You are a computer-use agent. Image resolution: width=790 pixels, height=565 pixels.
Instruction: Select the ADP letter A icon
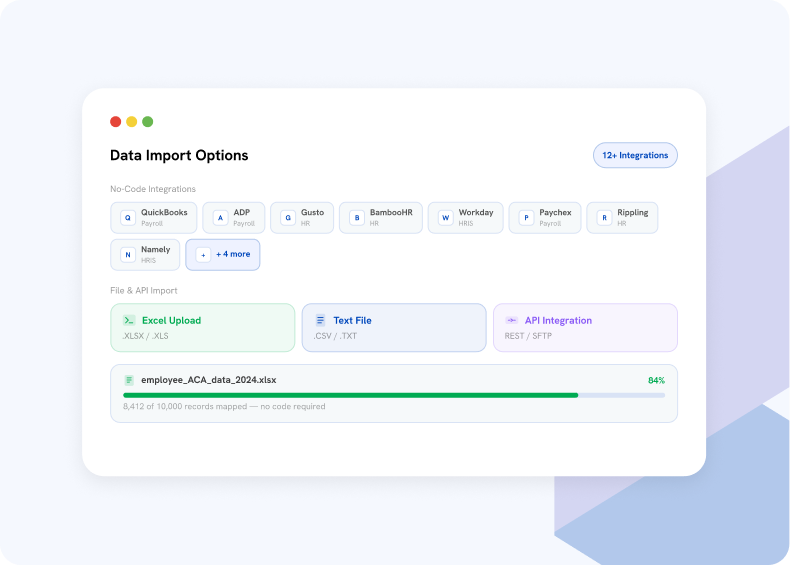(x=220, y=218)
